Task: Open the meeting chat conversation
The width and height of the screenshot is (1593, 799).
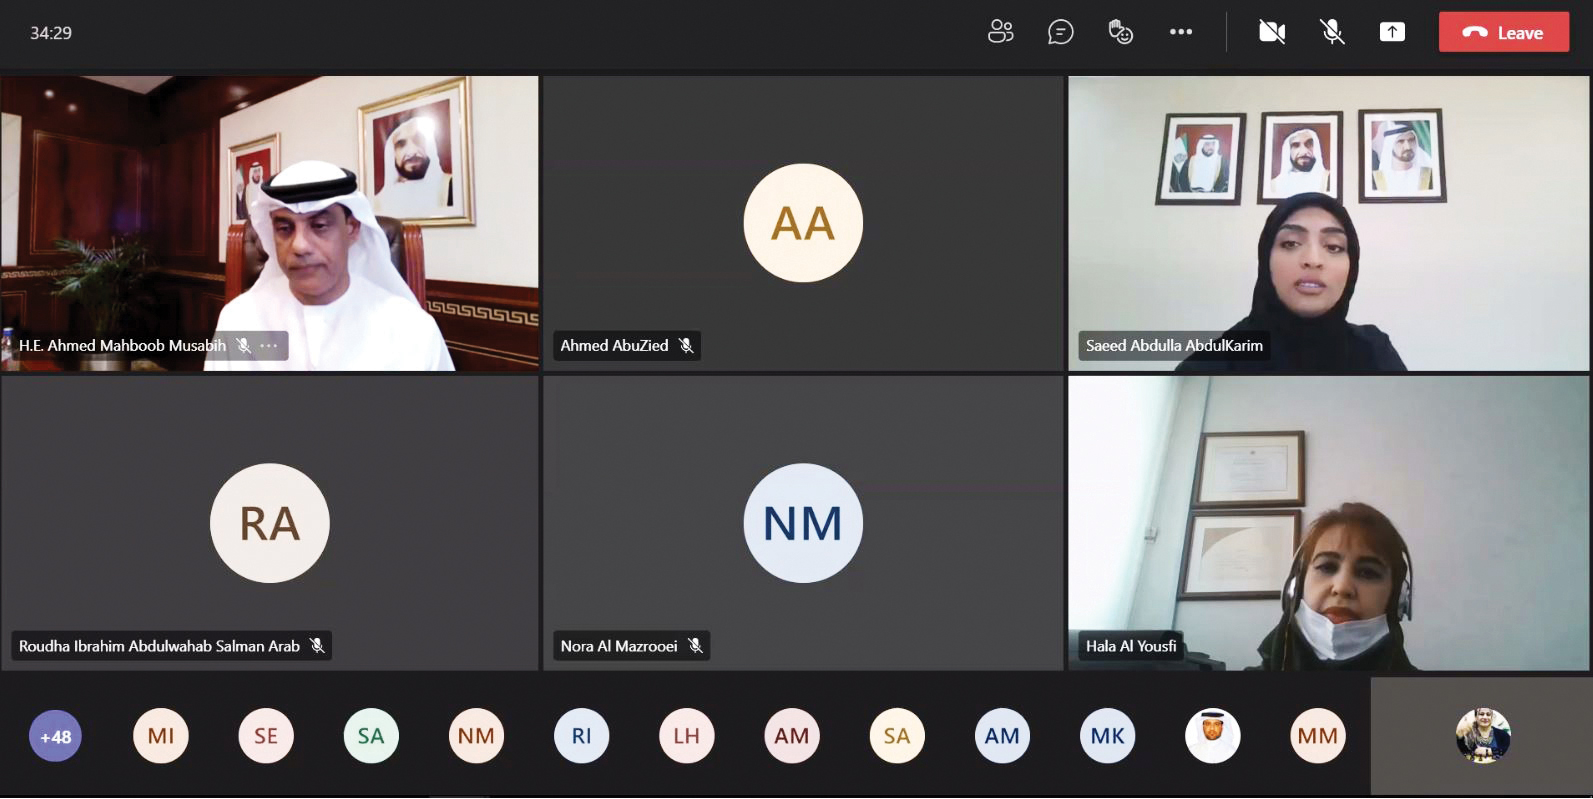Action: (1060, 33)
